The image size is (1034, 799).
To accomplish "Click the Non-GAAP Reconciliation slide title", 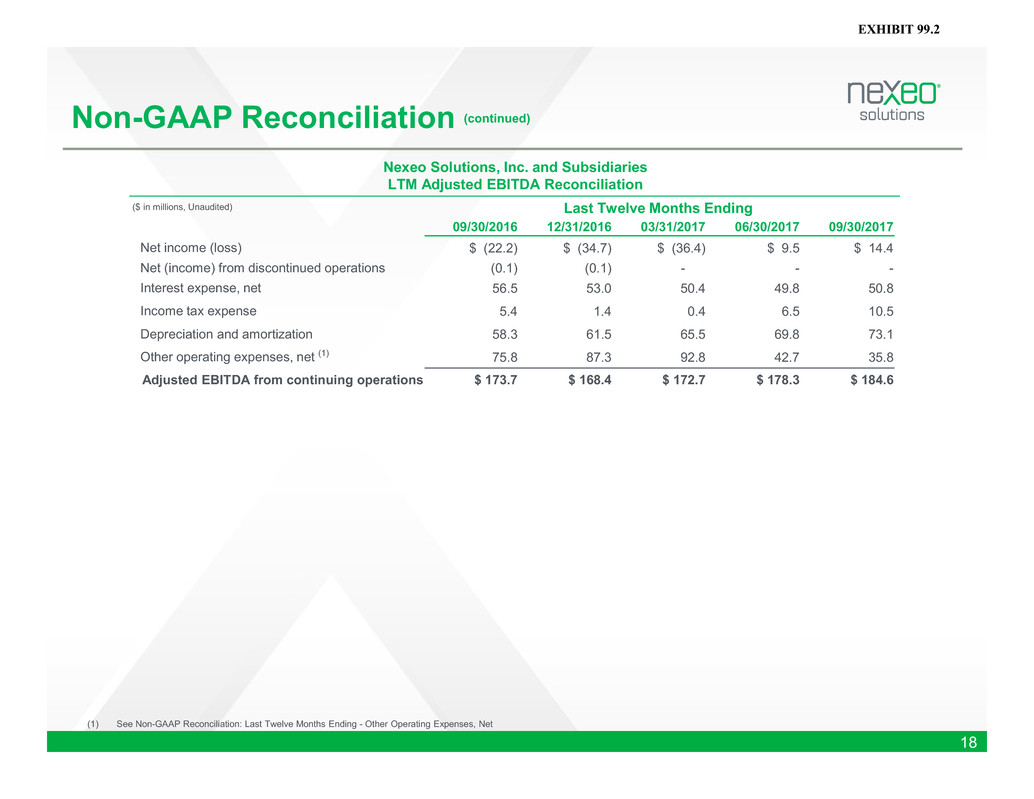I will tap(257, 118).
